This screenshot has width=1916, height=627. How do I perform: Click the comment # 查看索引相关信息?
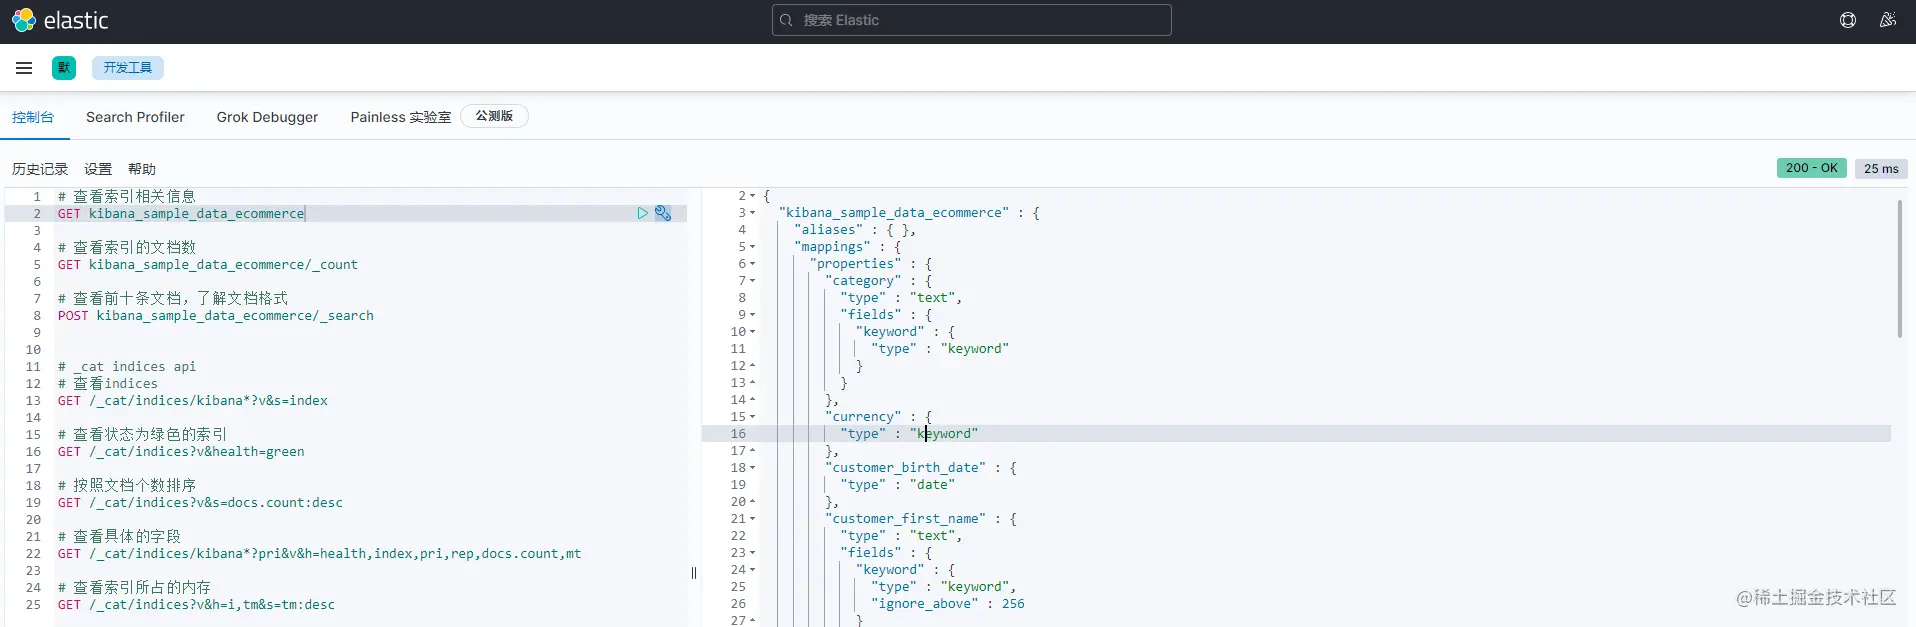(x=127, y=197)
